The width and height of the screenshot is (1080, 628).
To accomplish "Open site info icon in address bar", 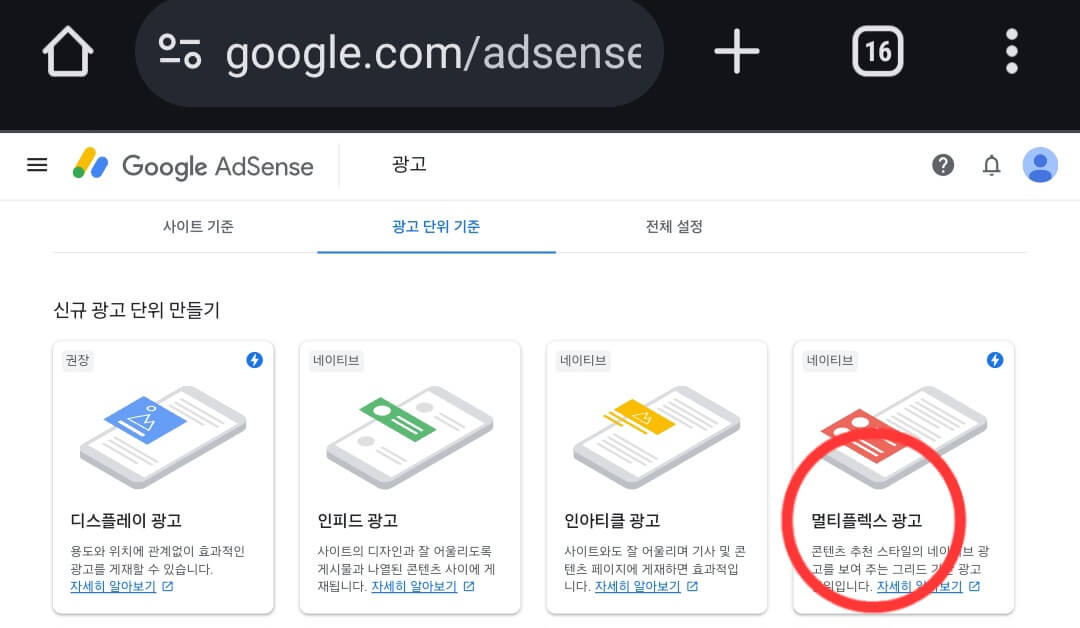I will pos(180,52).
